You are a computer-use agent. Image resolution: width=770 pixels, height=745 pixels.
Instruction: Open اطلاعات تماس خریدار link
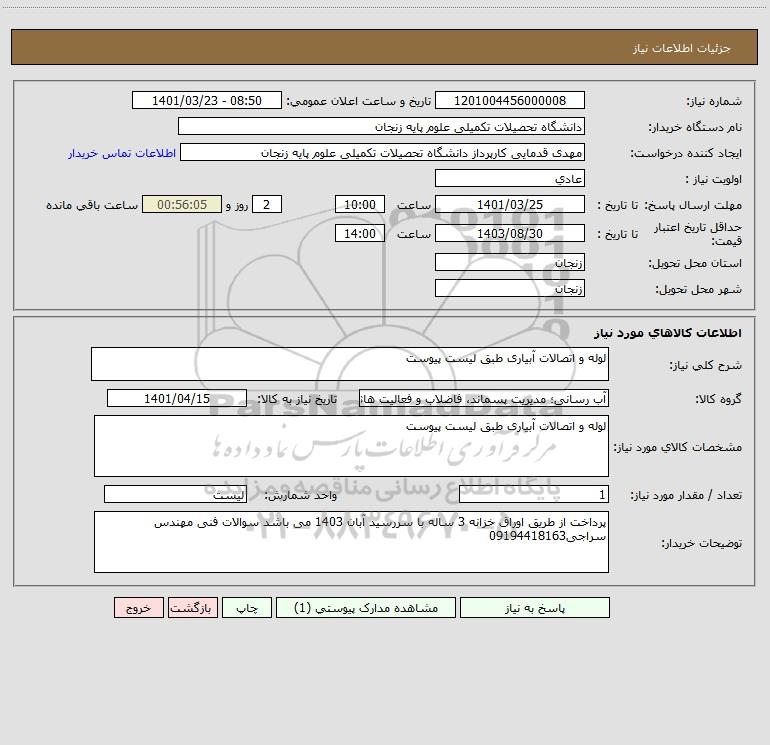point(122,153)
